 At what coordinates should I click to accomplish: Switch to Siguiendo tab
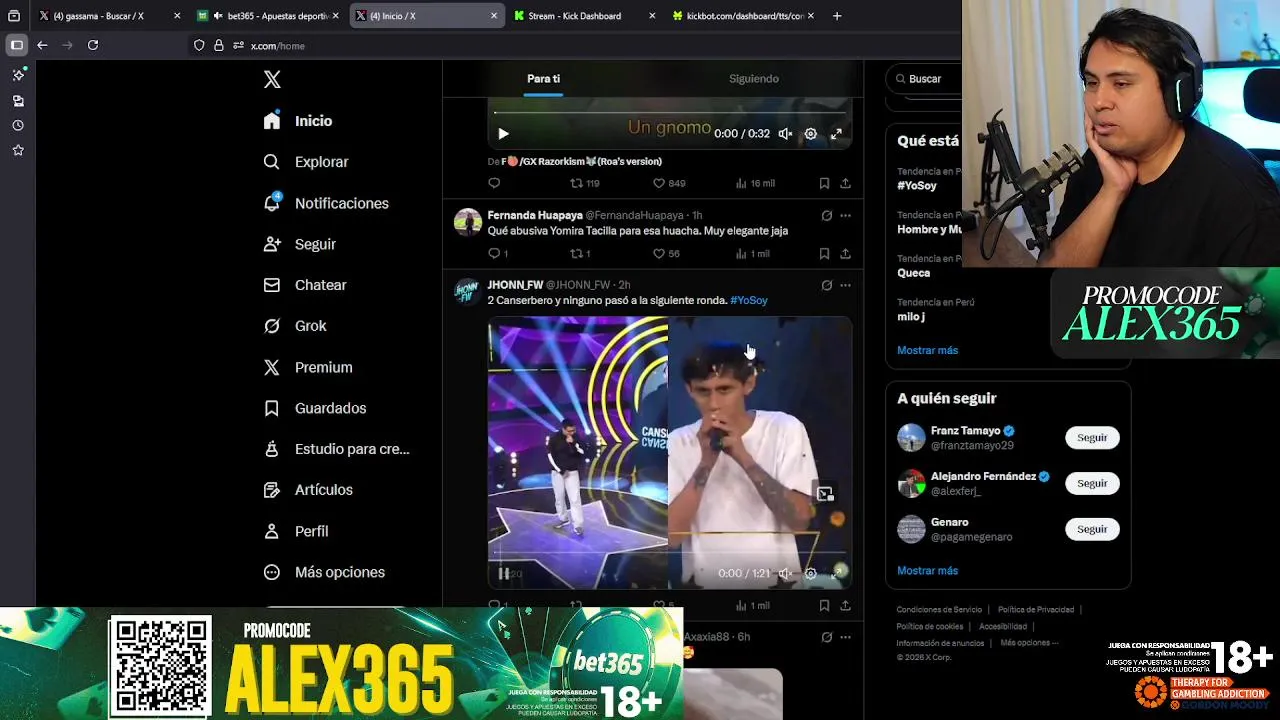point(753,78)
